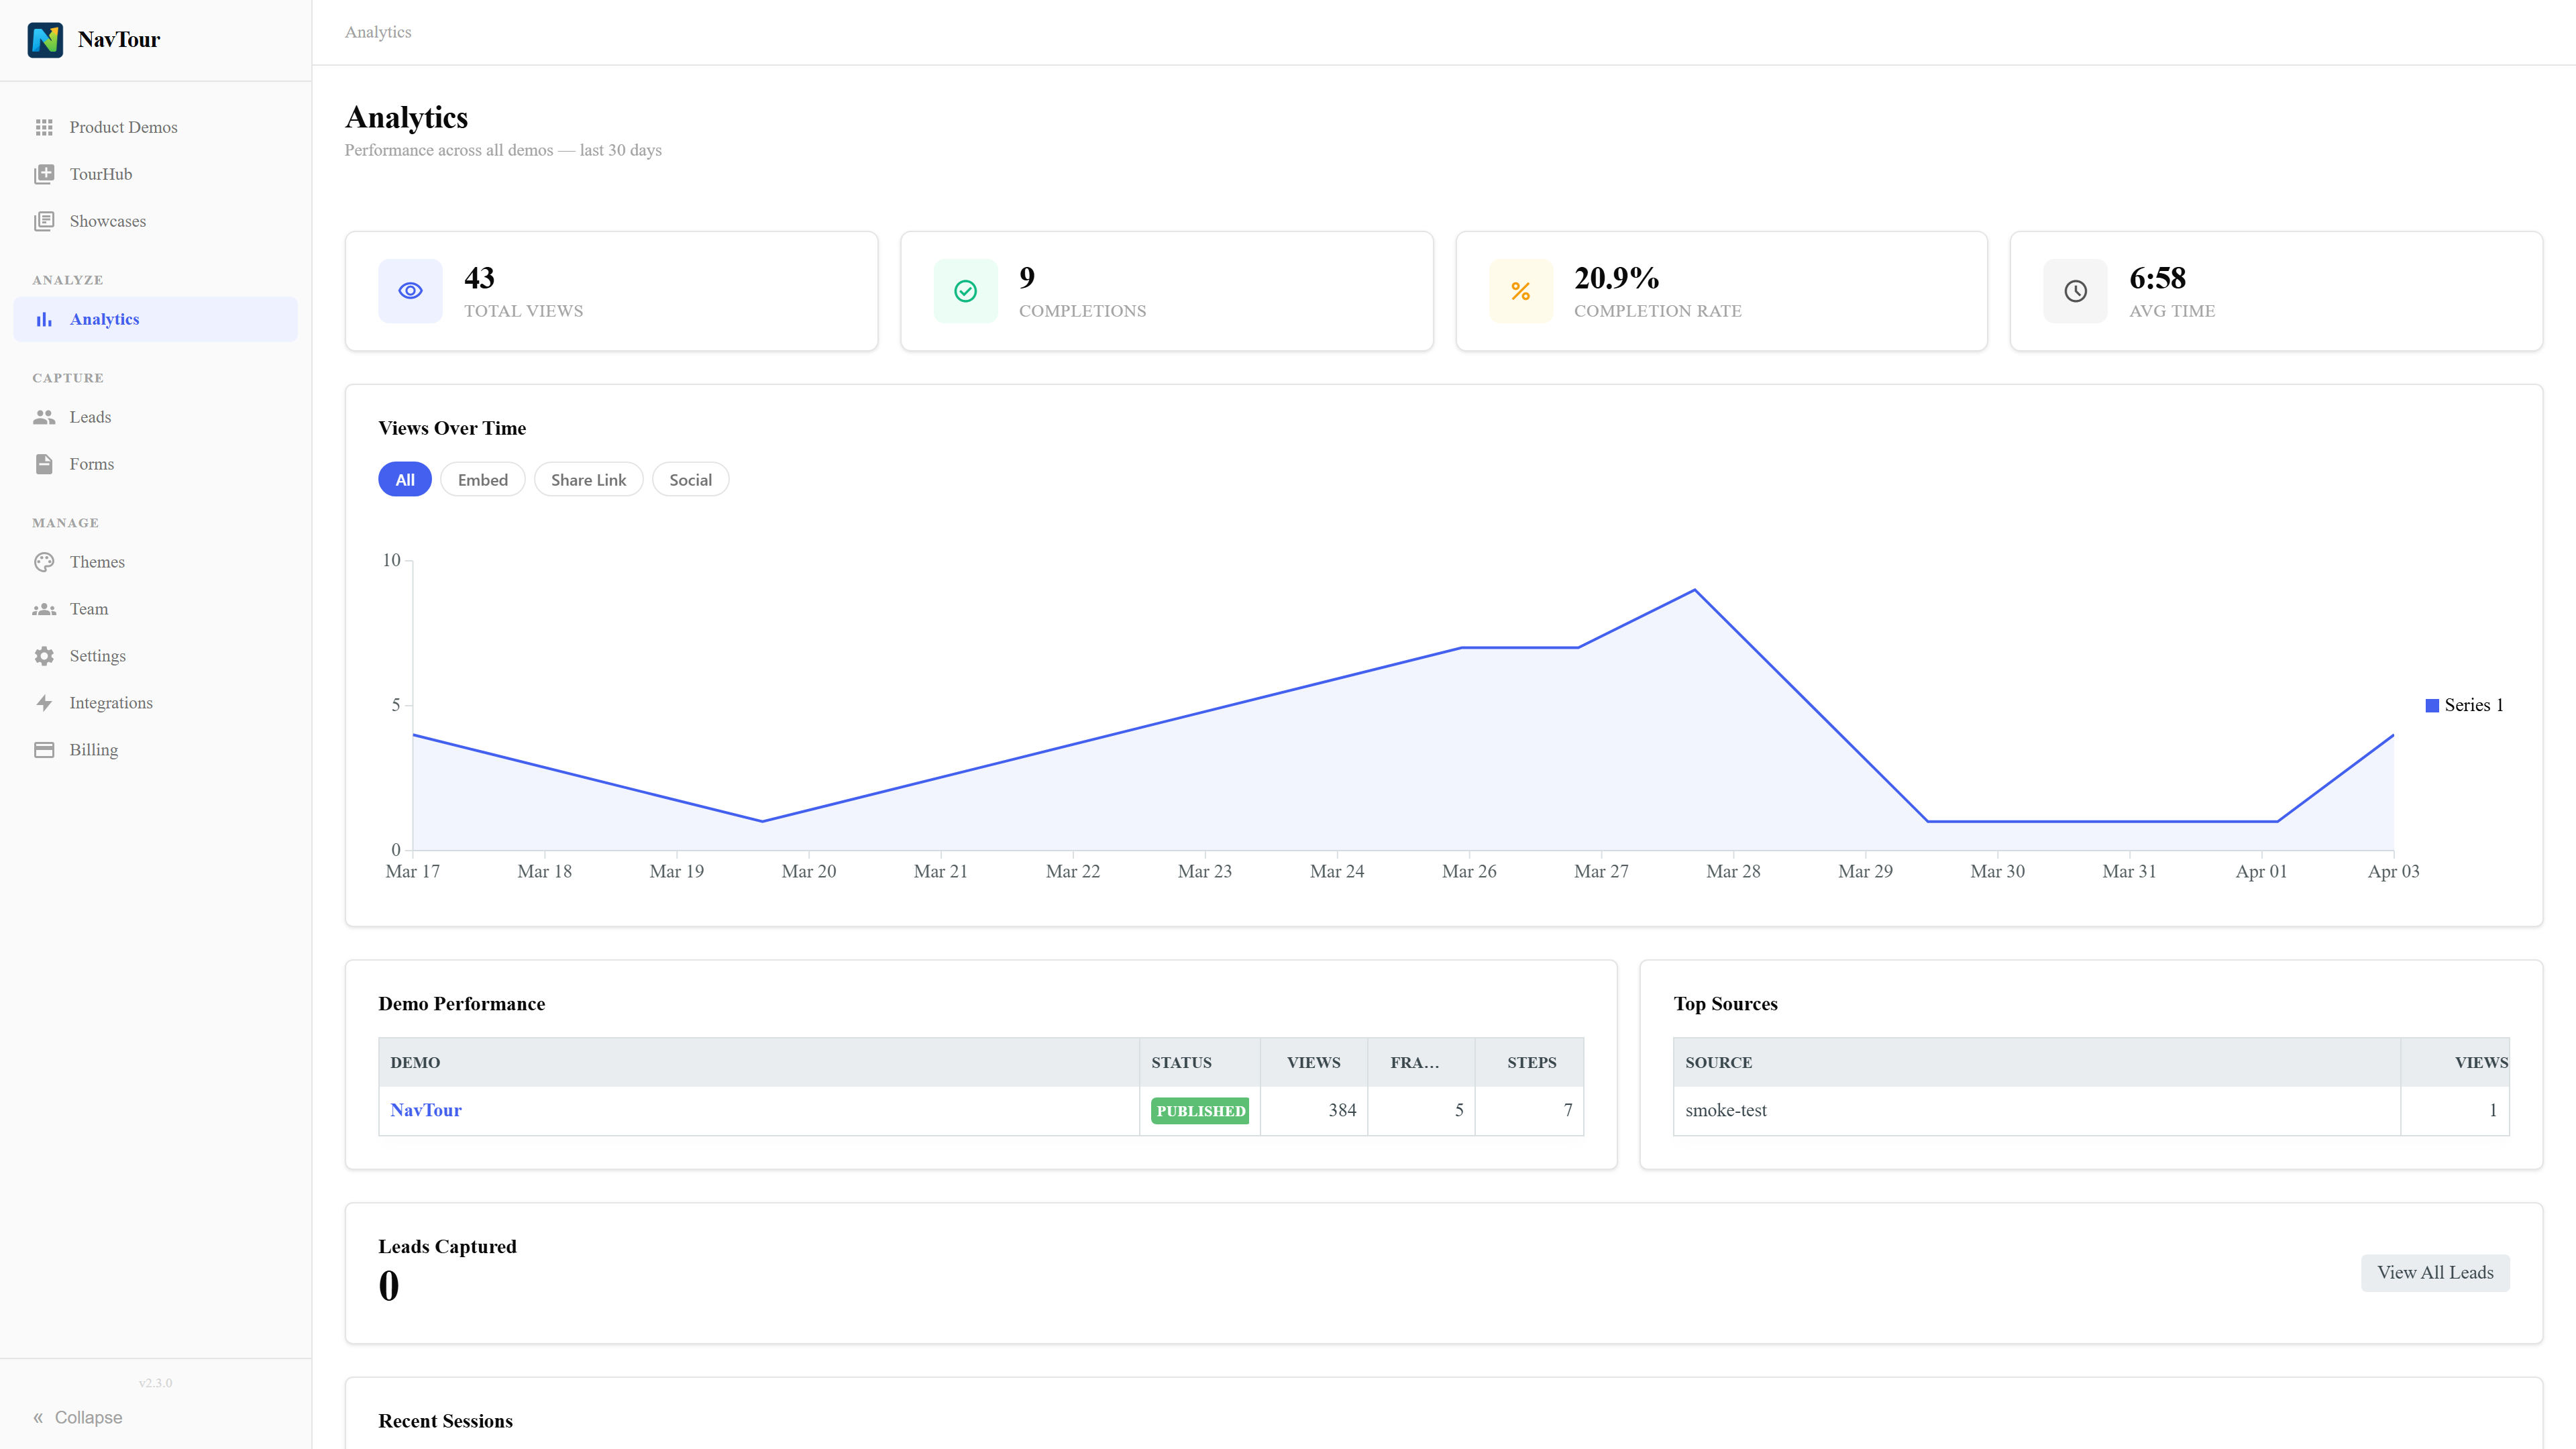This screenshot has height=1449, width=2576.
Task: Click the clock icon beside Avg Time
Action: pyautogui.click(x=2076, y=291)
